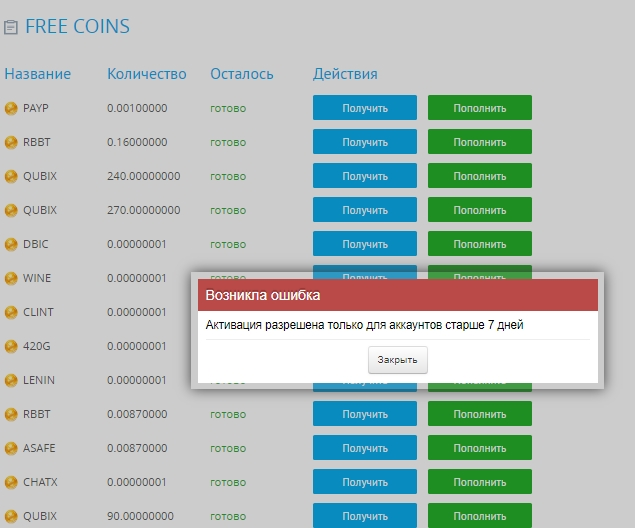The image size is (635, 528).
Task: Click the clipboard icon beside FREE COINS
Action: click(11, 27)
